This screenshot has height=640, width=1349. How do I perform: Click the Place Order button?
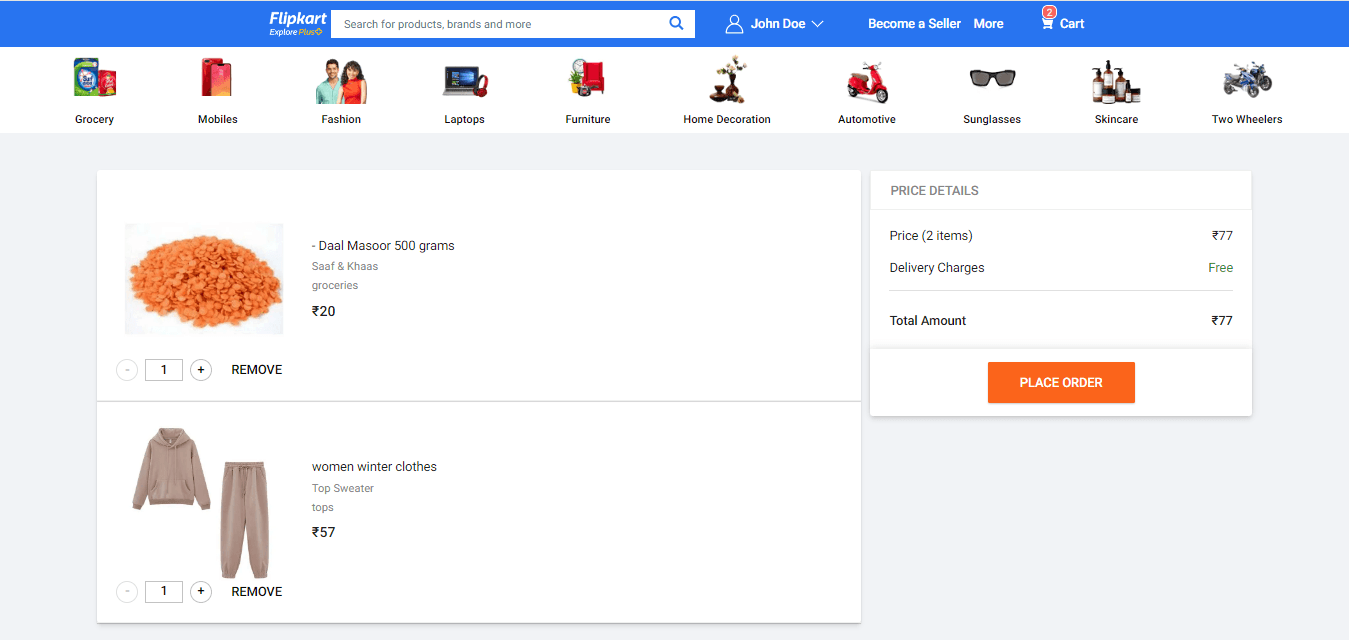coord(1061,383)
